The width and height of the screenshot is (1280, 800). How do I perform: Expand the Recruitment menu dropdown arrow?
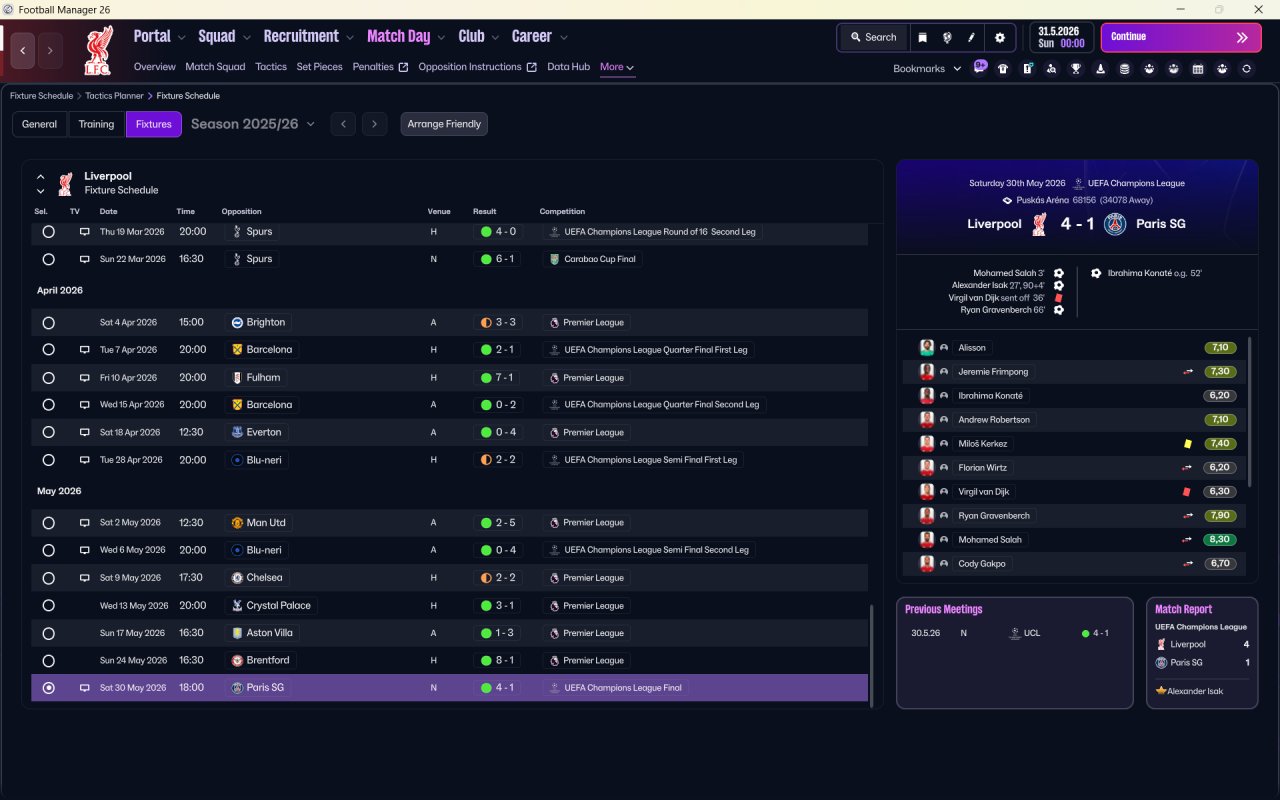tap(350, 38)
